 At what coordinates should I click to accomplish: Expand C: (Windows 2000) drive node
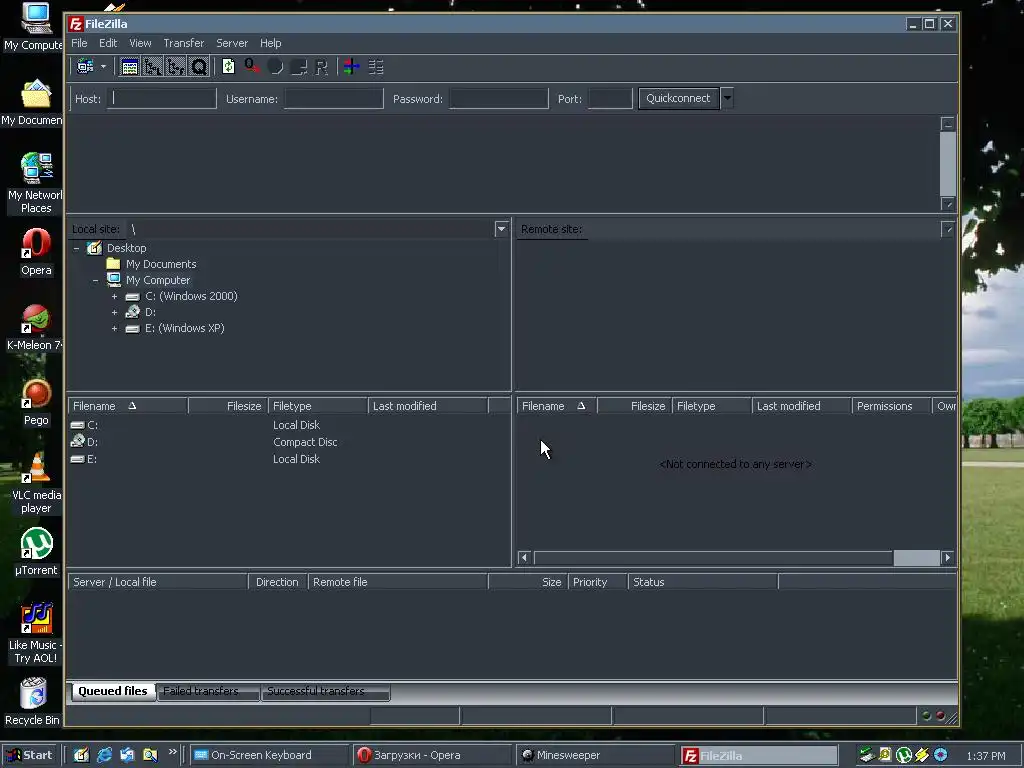tap(114, 296)
